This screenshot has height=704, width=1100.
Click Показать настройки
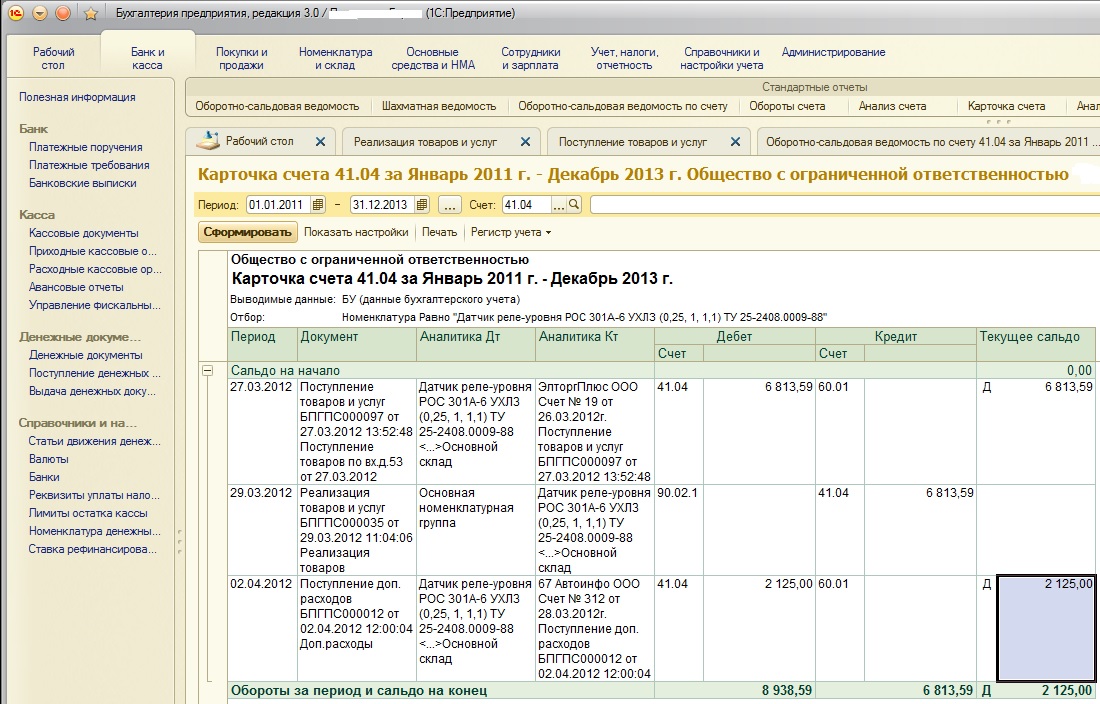pyautogui.click(x=356, y=233)
